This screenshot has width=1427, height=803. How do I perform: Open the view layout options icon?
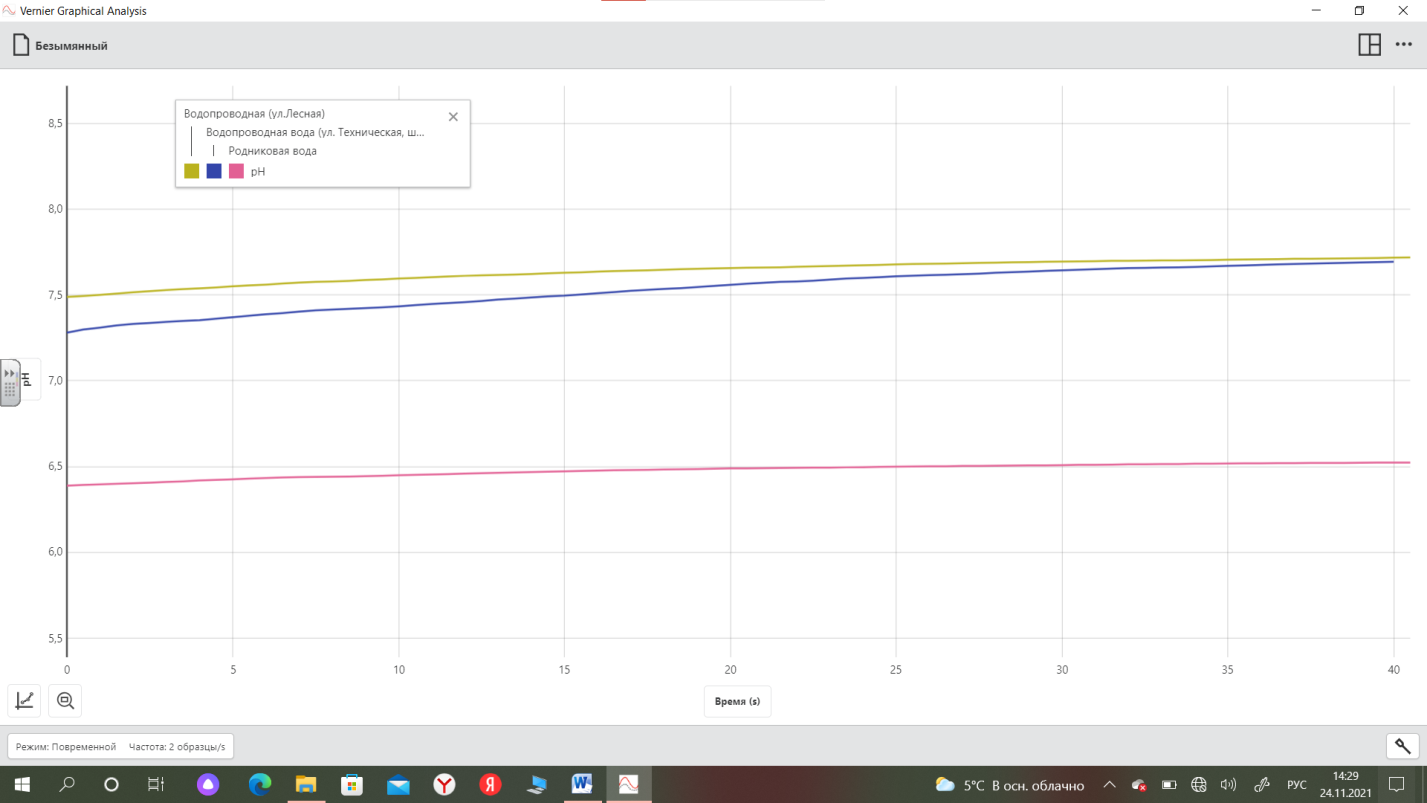click(x=1369, y=45)
